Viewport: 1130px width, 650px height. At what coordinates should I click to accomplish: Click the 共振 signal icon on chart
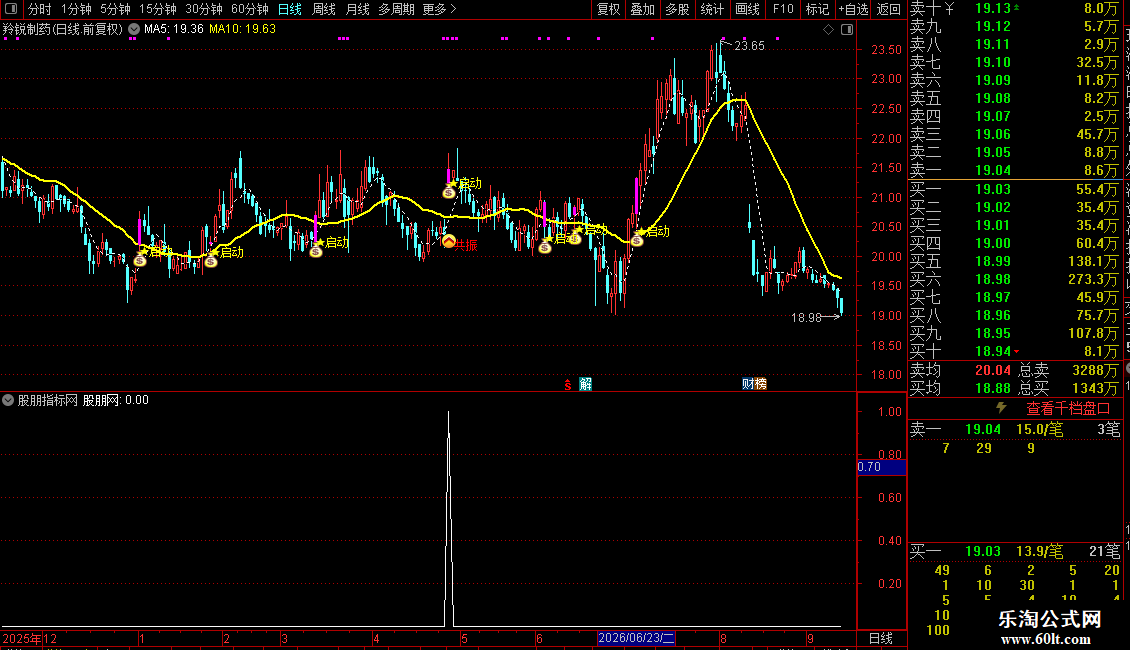449,242
